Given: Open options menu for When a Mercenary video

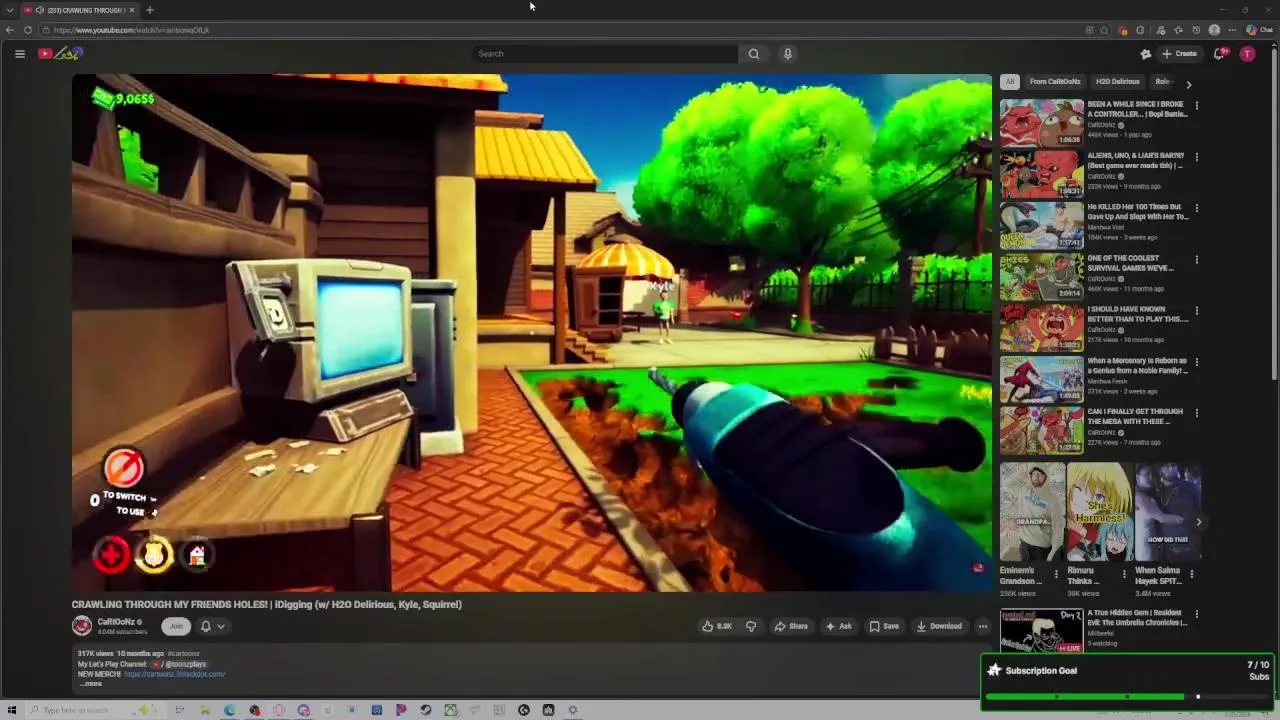Looking at the screenshot, I should click(1197, 362).
